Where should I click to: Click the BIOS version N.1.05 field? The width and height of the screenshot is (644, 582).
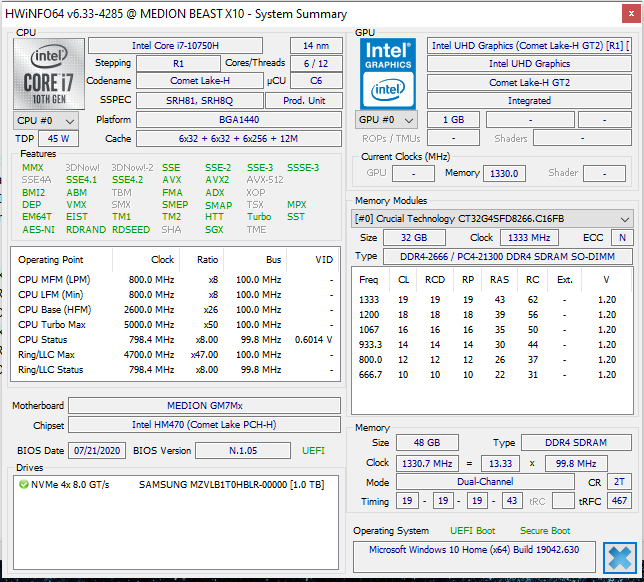click(x=243, y=451)
